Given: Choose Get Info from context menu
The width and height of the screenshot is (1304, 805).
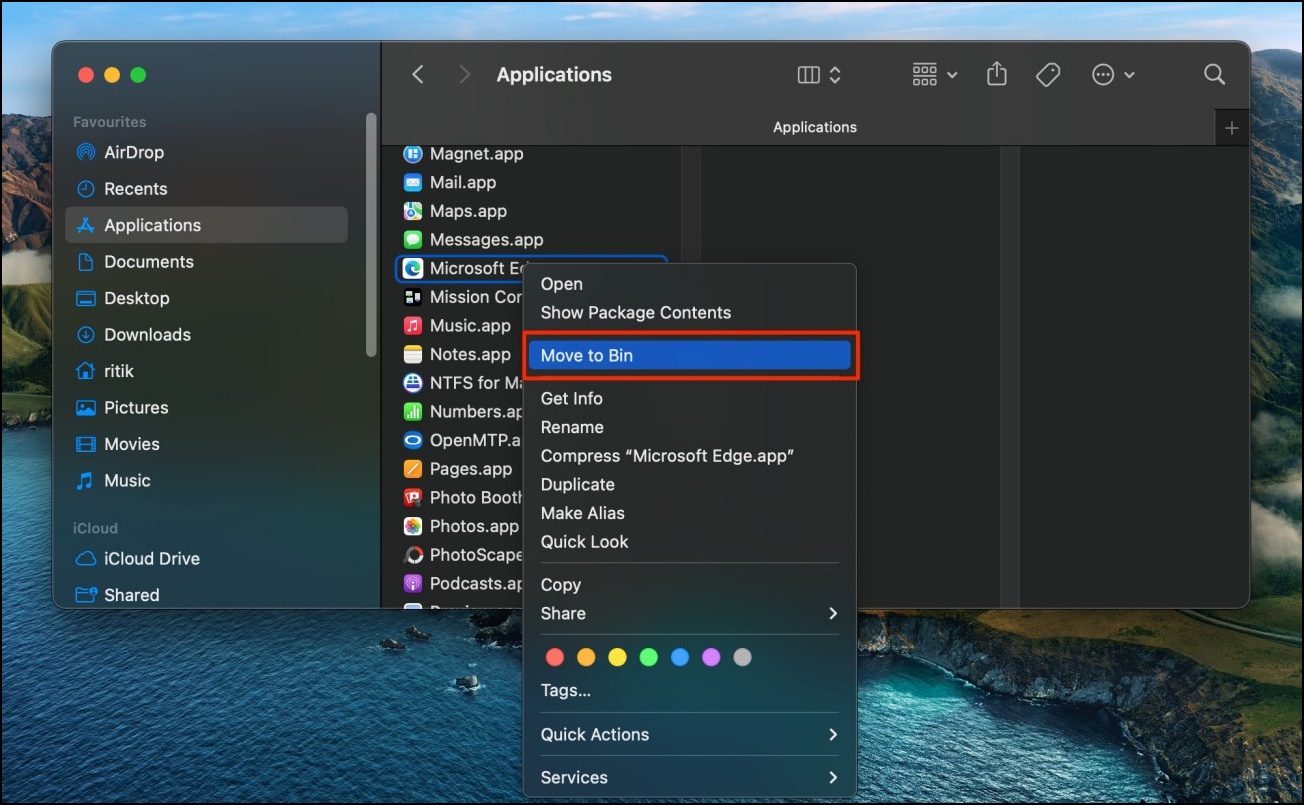Looking at the screenshot, I should [x=690, y=398].
